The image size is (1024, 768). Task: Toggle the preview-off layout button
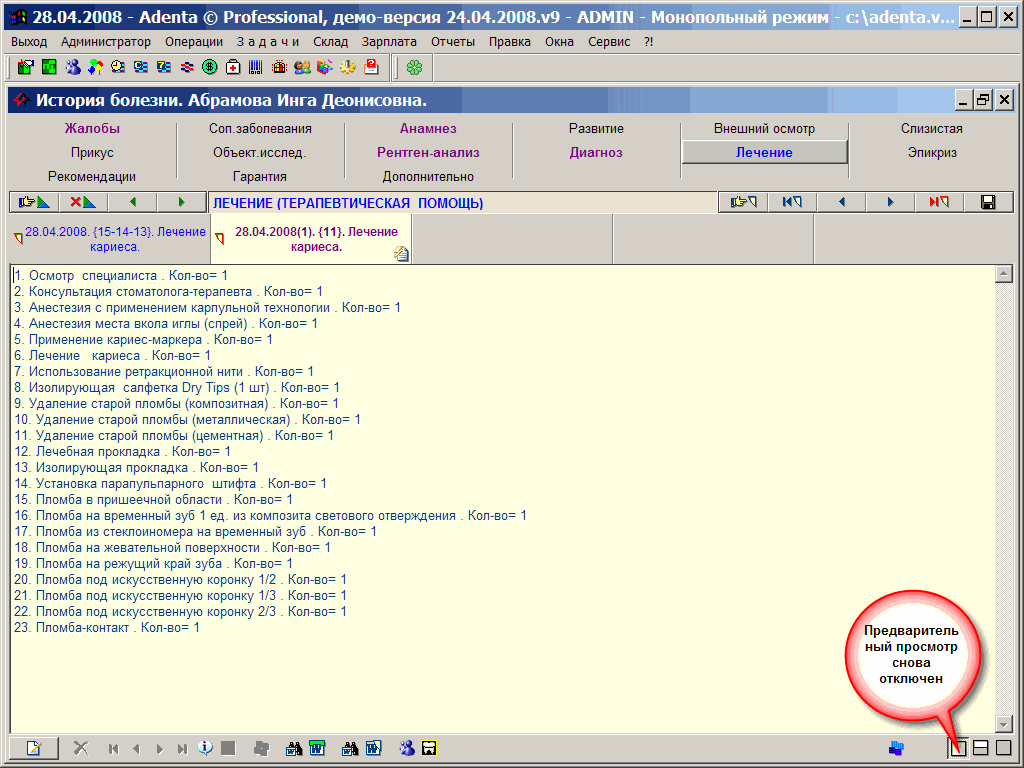tap(958, 747)
